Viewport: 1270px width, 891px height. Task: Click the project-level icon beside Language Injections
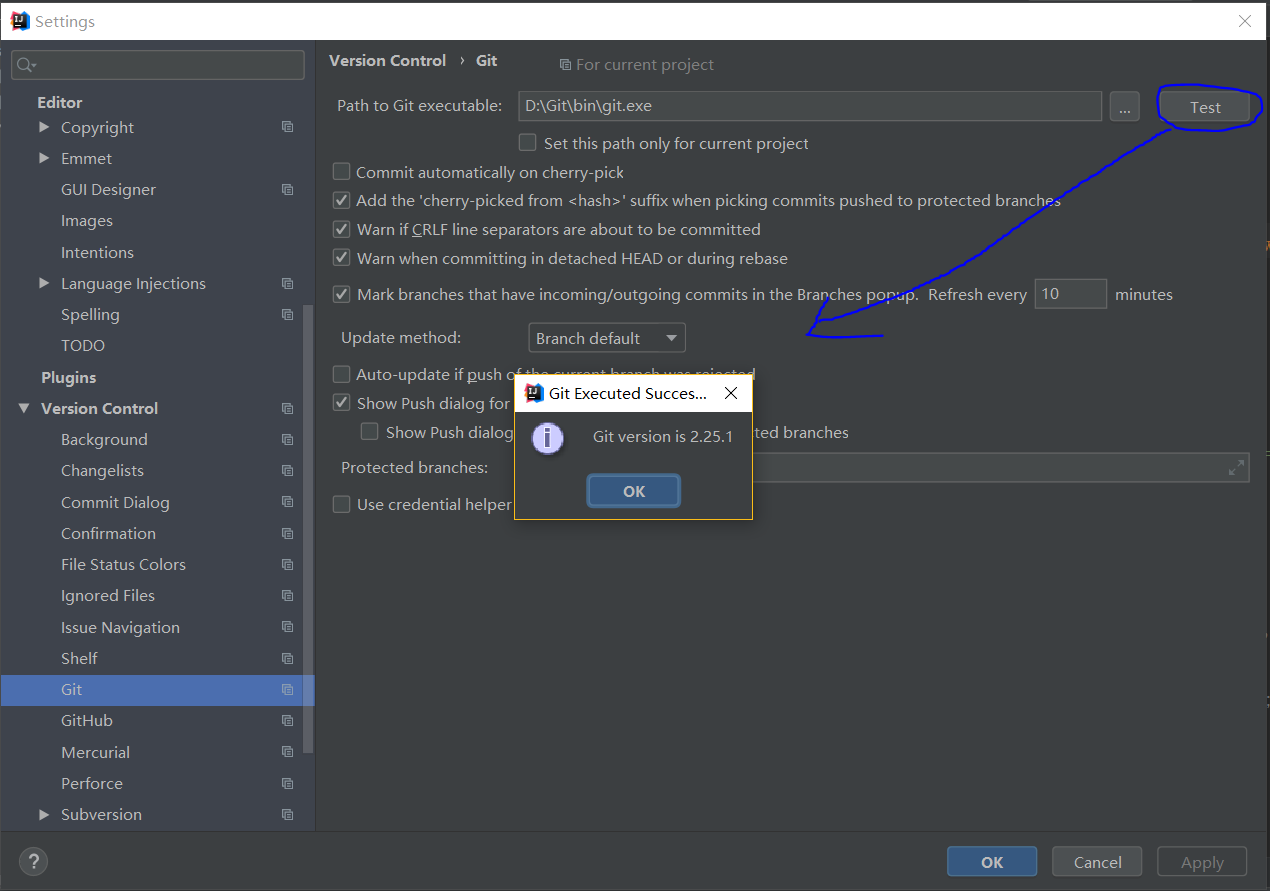(x=288, y=283)
